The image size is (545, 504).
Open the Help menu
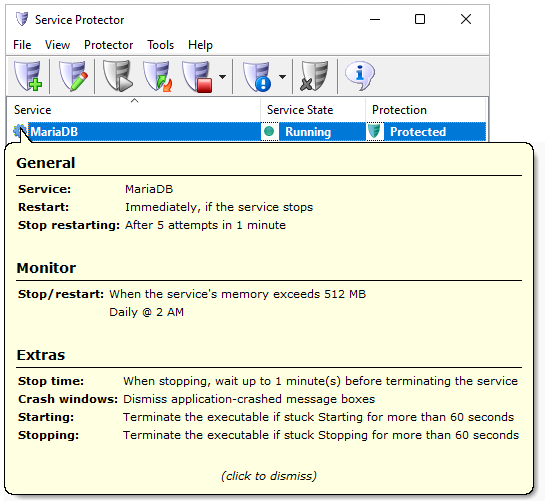(200, 45)
